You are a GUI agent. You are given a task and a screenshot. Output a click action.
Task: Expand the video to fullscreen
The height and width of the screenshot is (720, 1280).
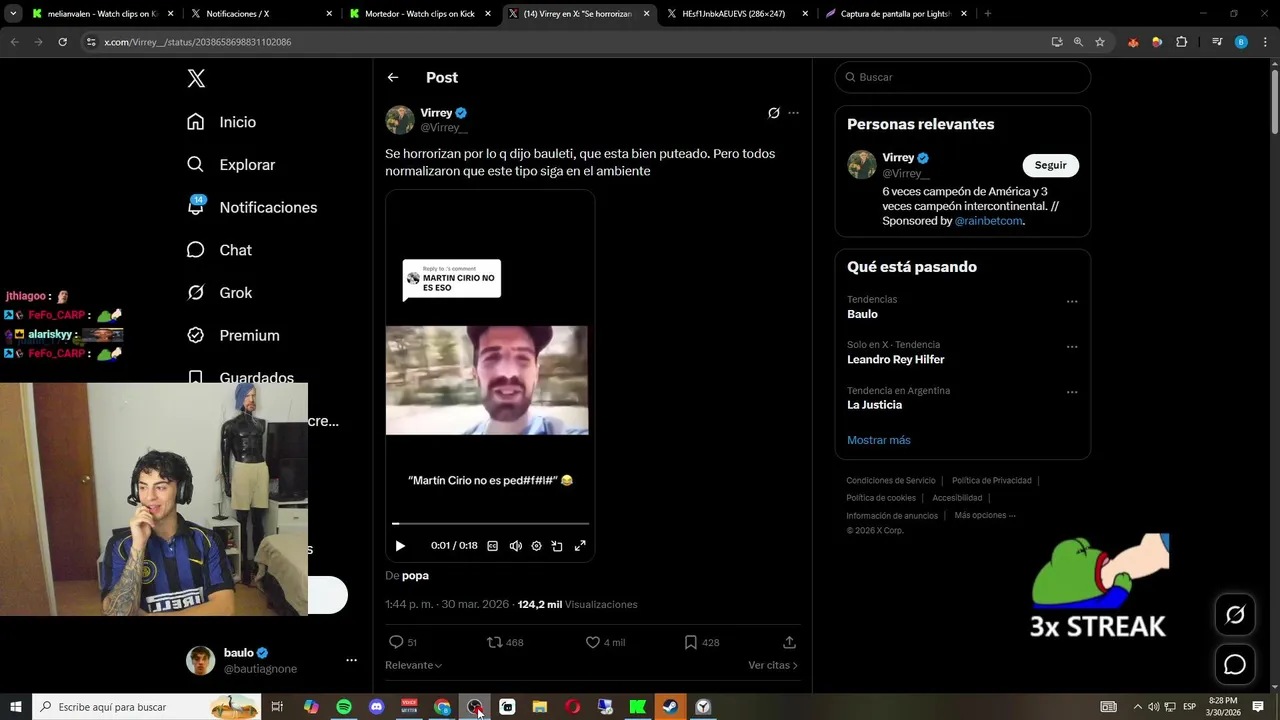point(579,546)
